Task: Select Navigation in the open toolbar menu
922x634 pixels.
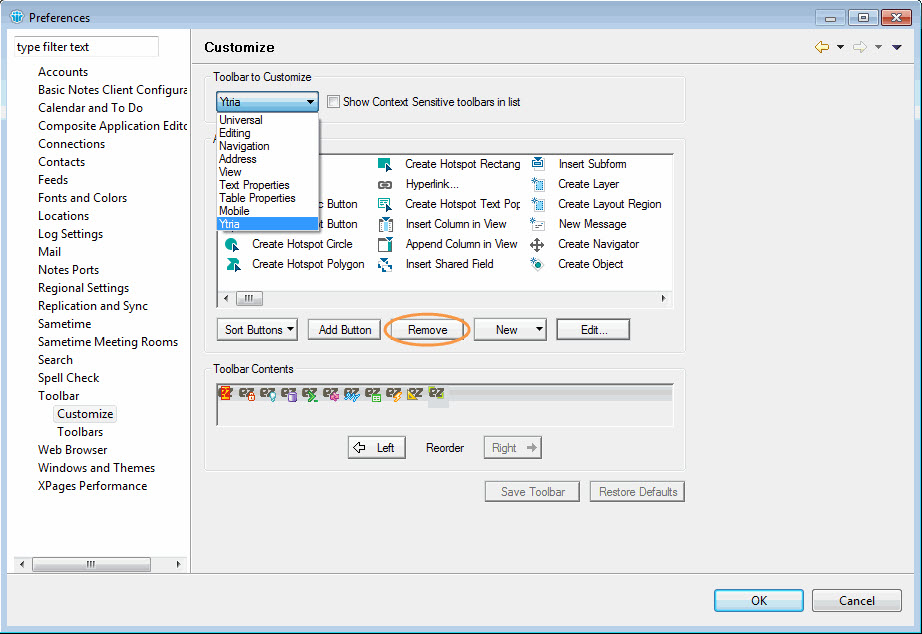Action: 244,146
